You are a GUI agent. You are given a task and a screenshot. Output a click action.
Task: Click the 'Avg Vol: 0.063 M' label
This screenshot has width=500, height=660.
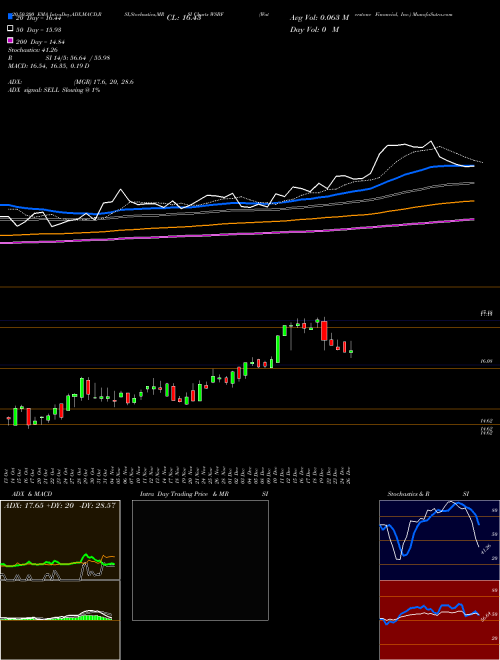319,18
